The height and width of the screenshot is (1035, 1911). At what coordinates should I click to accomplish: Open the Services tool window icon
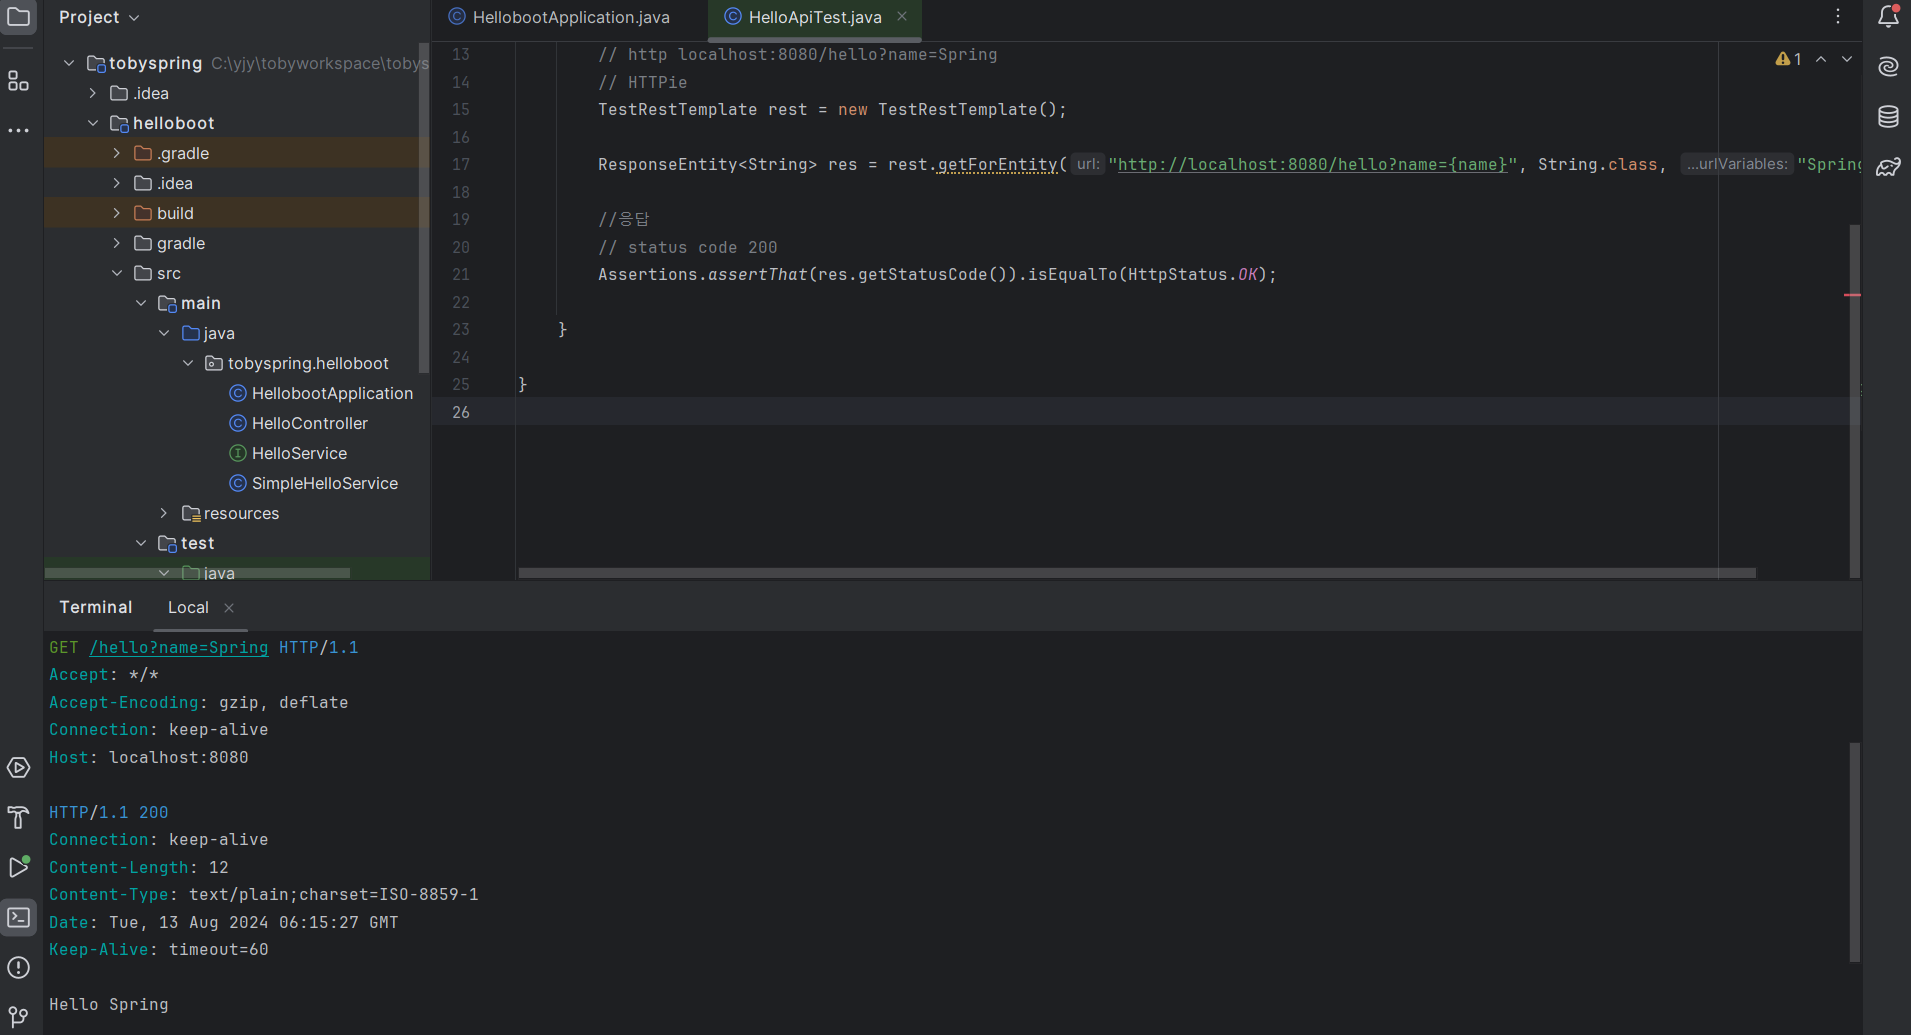click(x=18, y=768)
